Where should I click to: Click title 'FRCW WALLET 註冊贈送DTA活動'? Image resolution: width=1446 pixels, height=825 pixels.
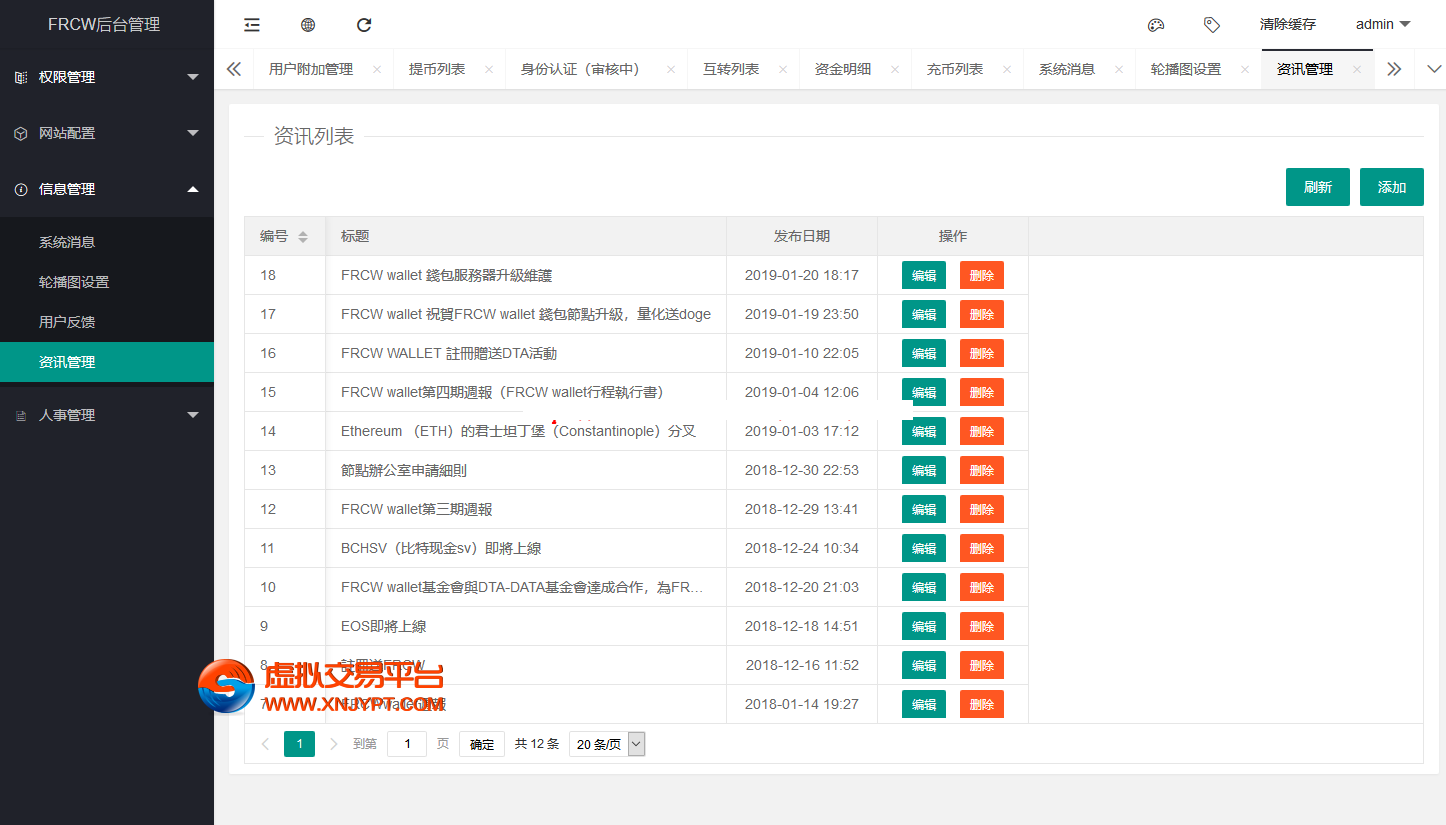click(449, 353)
